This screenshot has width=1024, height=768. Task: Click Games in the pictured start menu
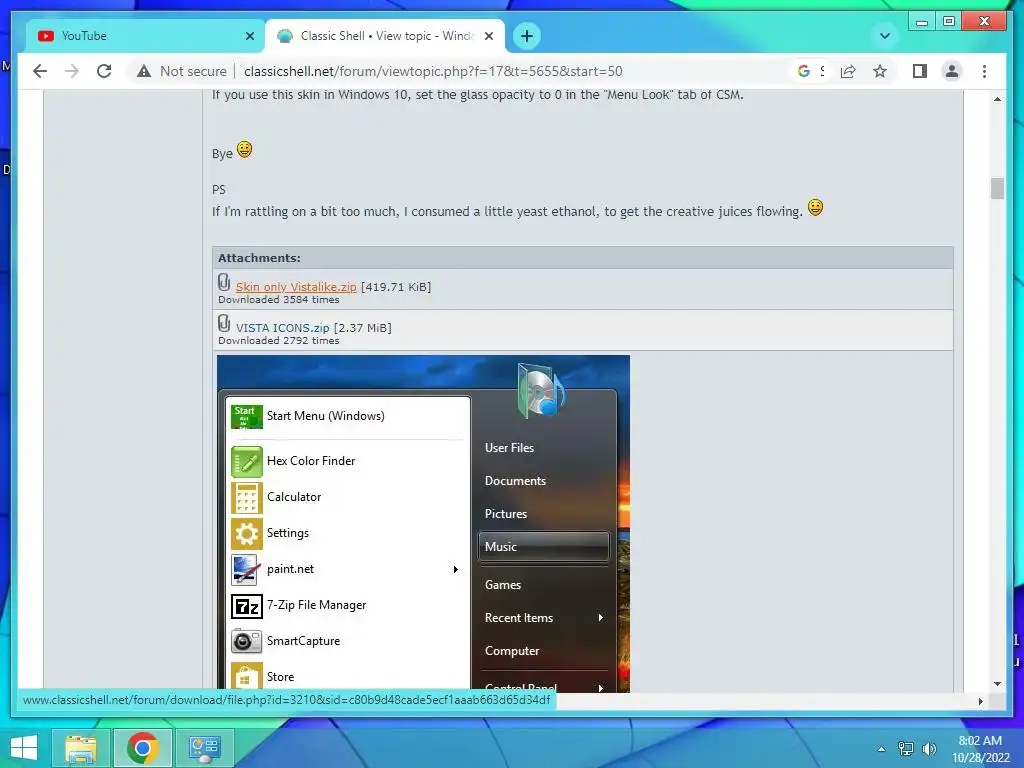(503, 584)
